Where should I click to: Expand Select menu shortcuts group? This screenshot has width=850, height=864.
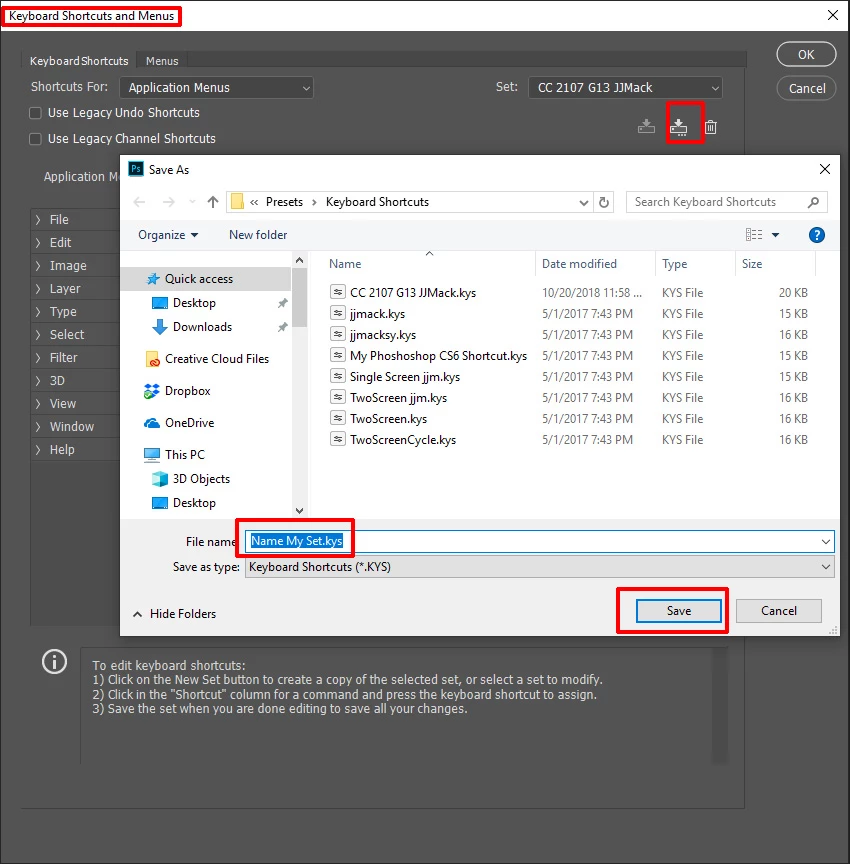tap(38, 335)
